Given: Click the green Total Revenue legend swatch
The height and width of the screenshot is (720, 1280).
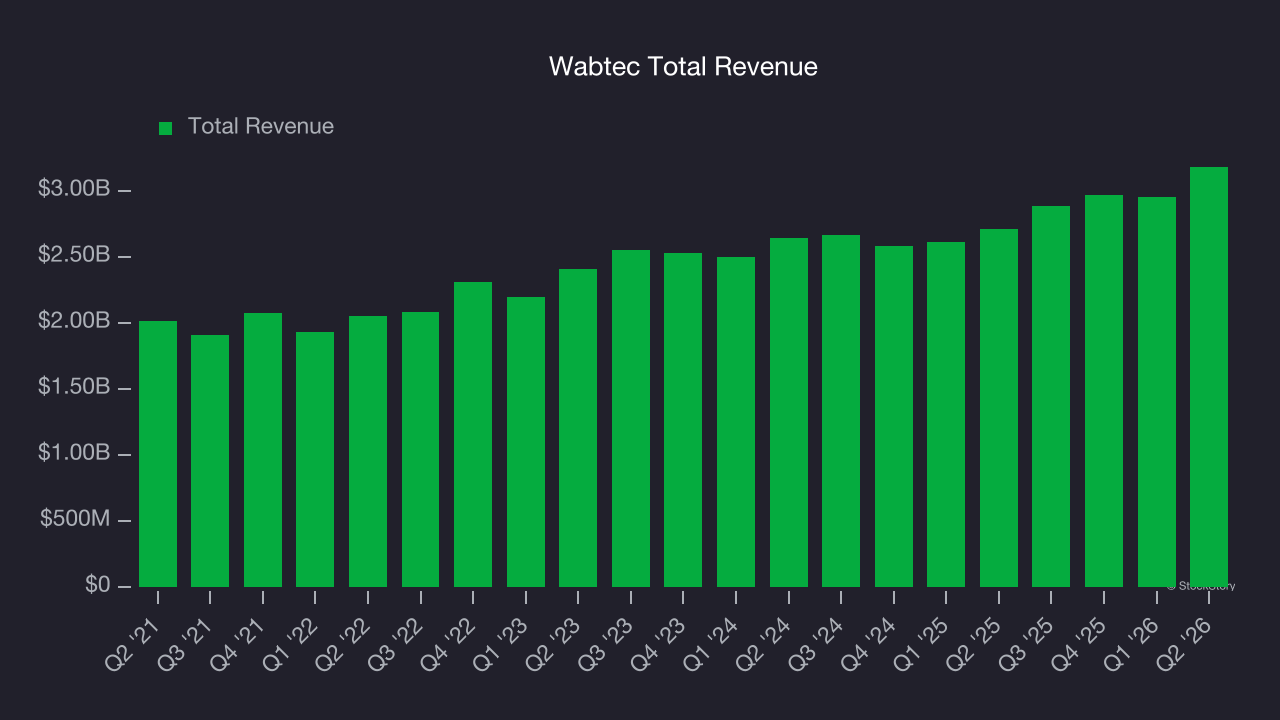Looking at the screenshot, I should pyautogui.click(x=166, y=128).
